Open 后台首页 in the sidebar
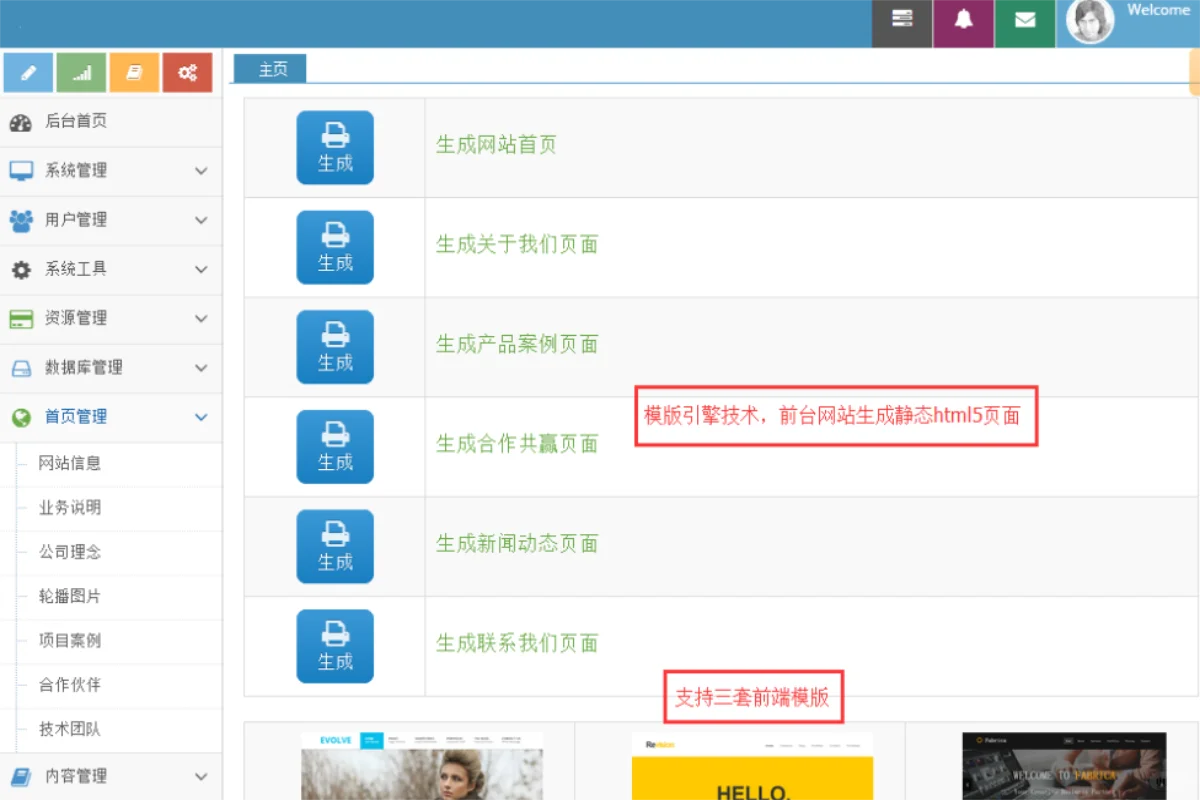Screen dimensions: 1200x800 click(x=76, y=121)
